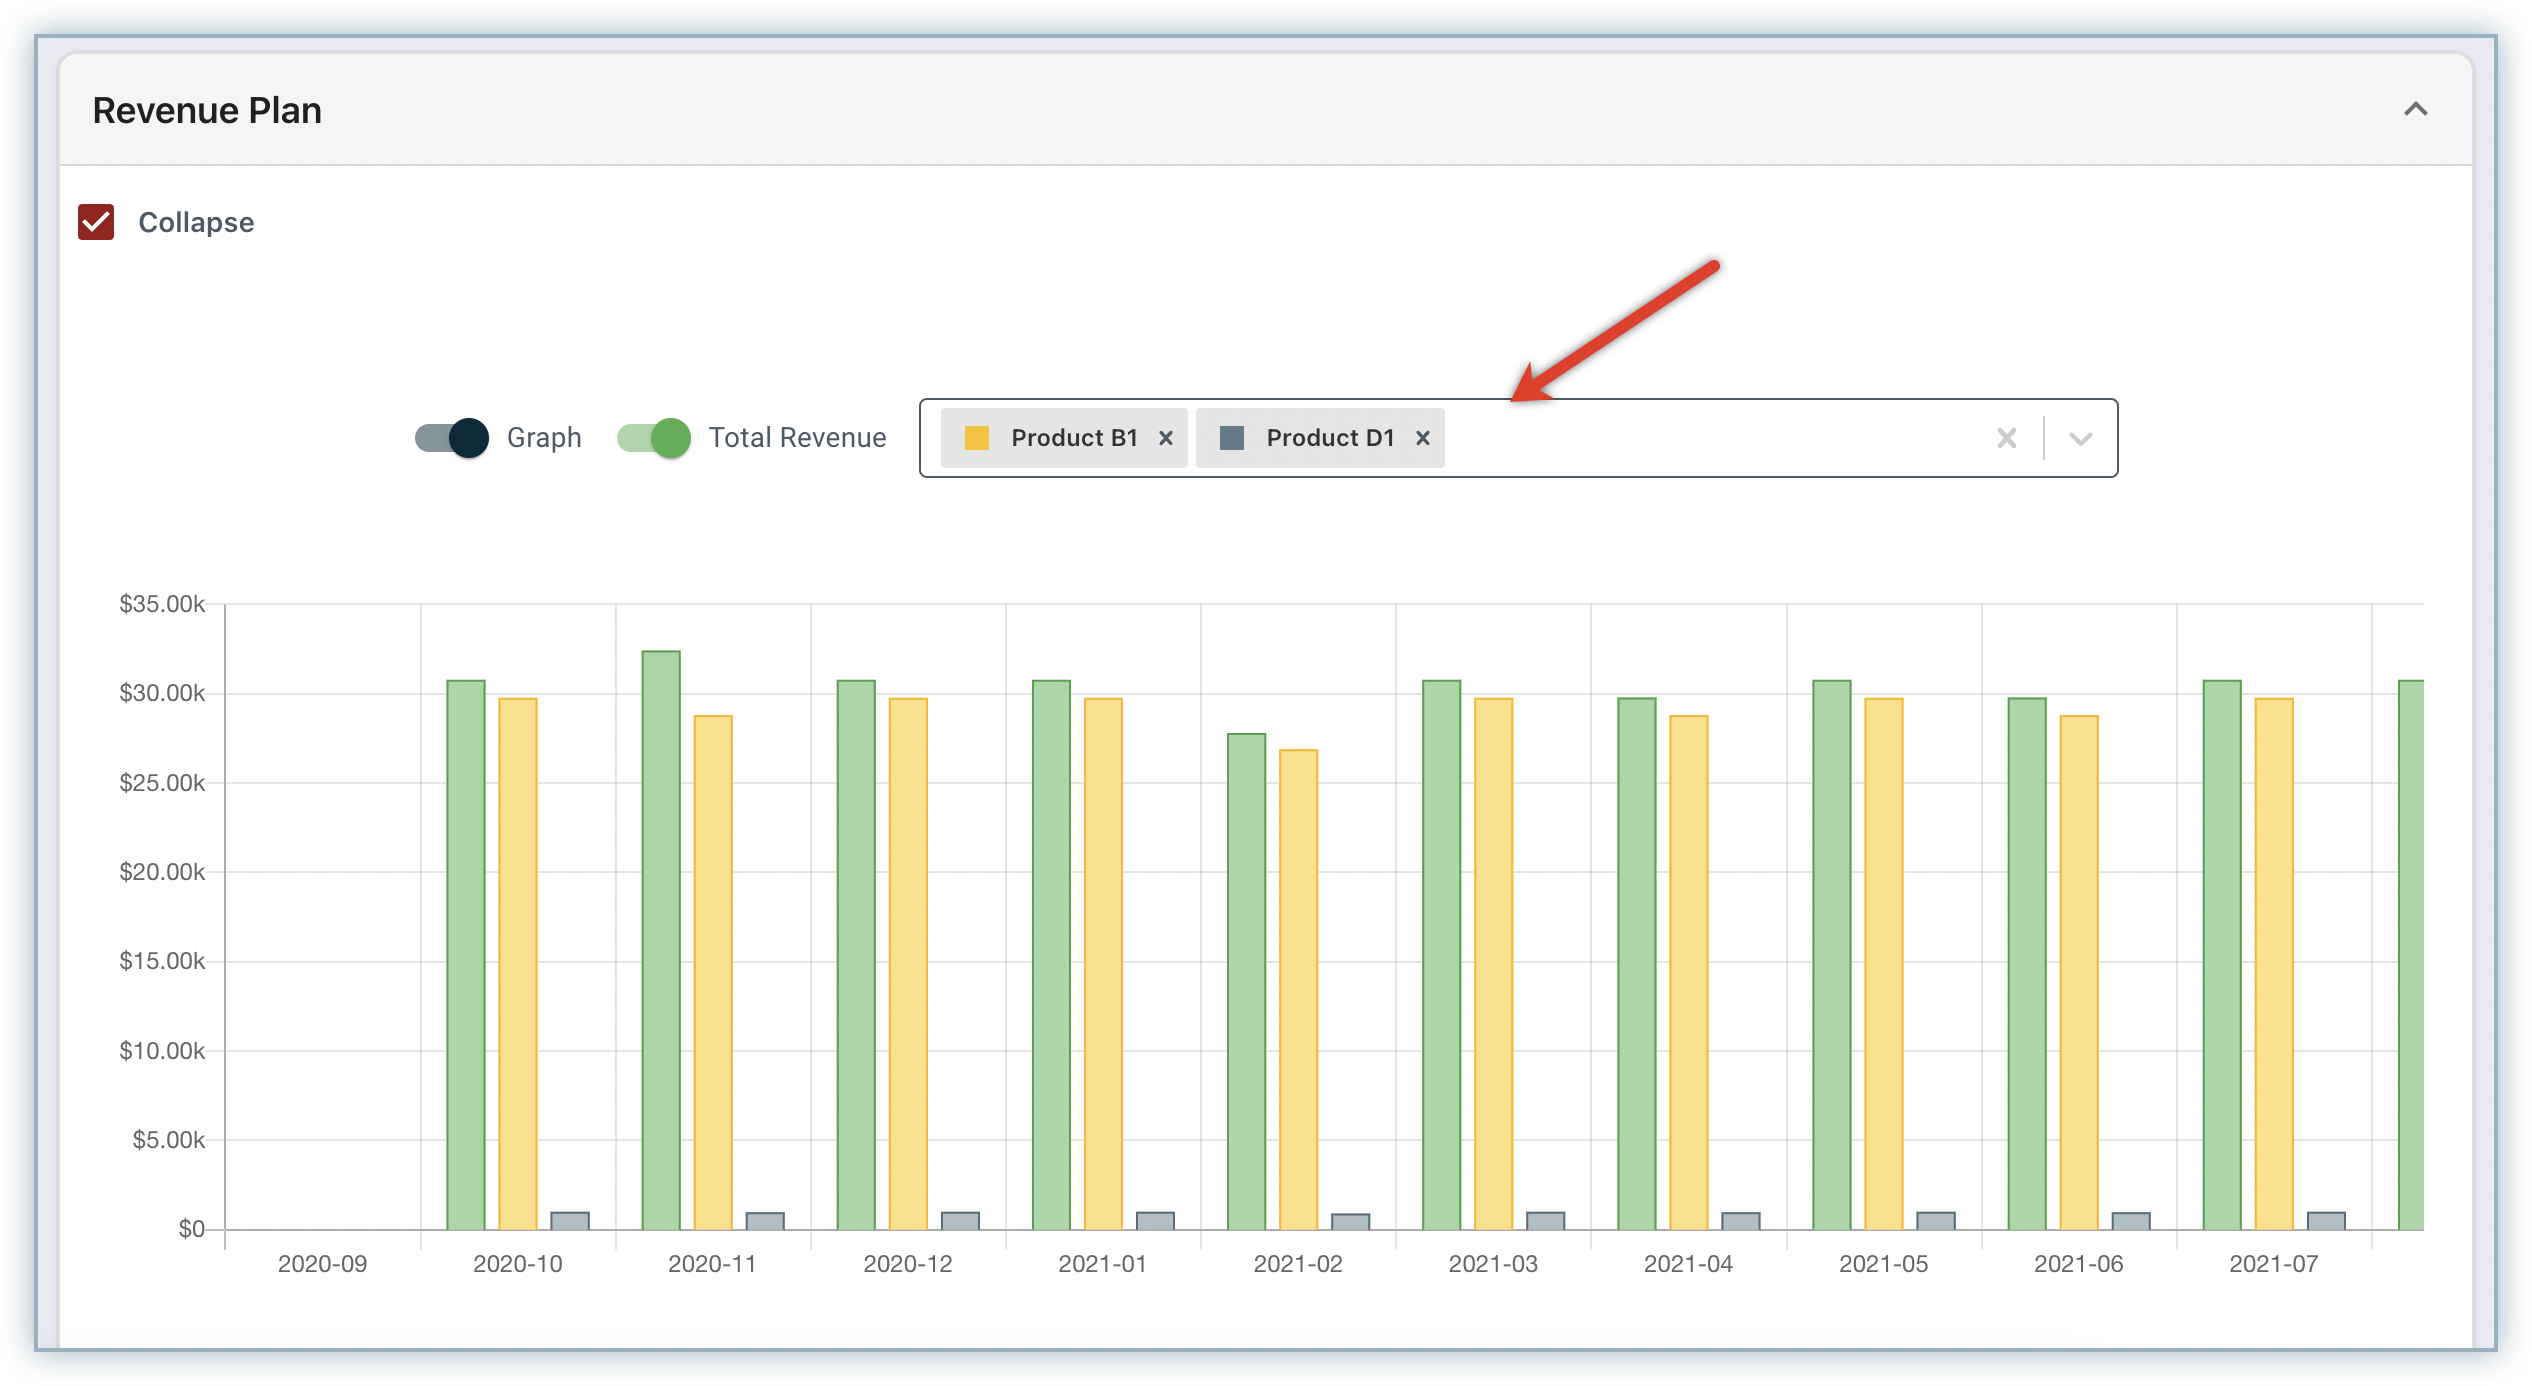2532x1386 pixels.
Task: Remove the Product B1 tag
Action: click(x=1165, y=438)
